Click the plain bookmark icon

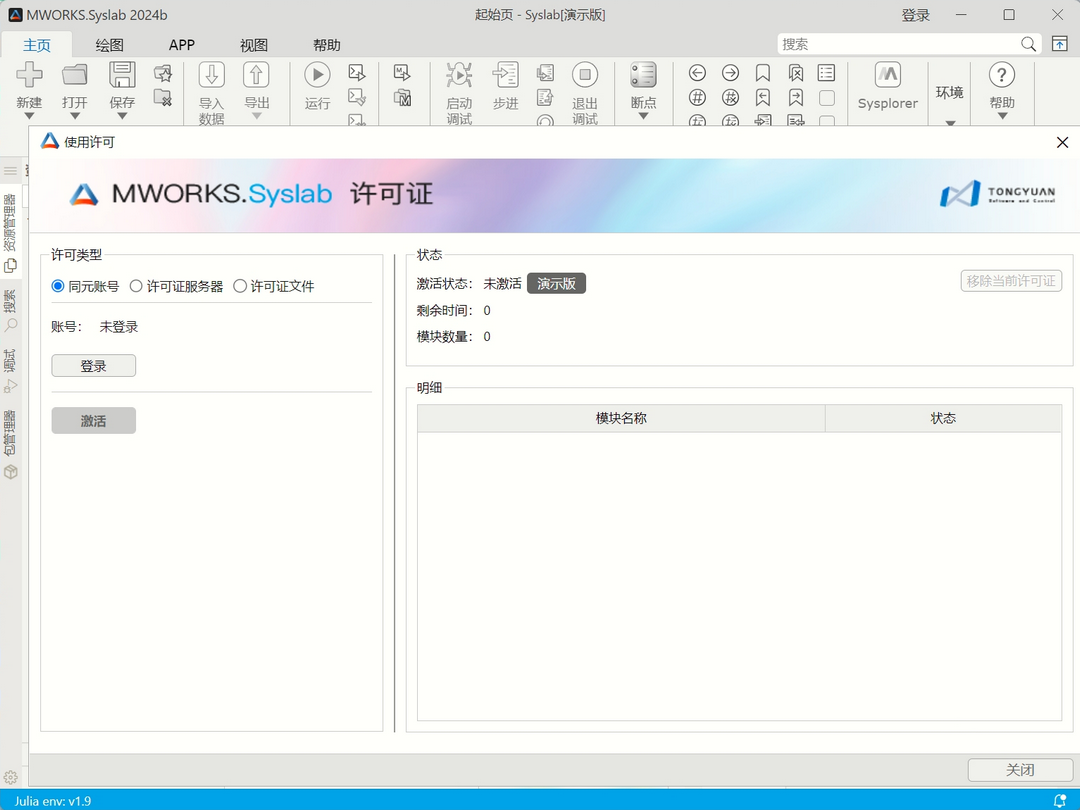coord(762,73)
